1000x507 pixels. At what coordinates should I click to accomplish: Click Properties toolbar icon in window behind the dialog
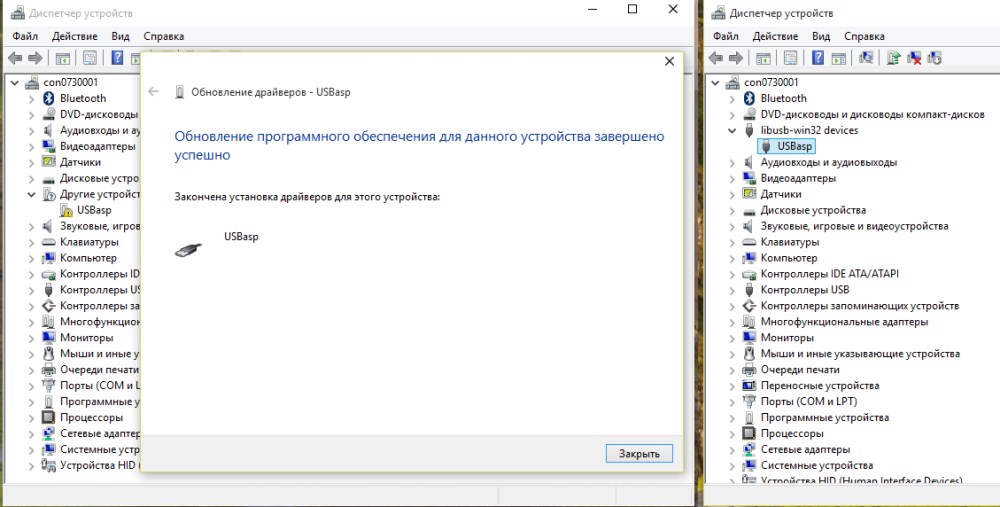(x=90, y=58)
